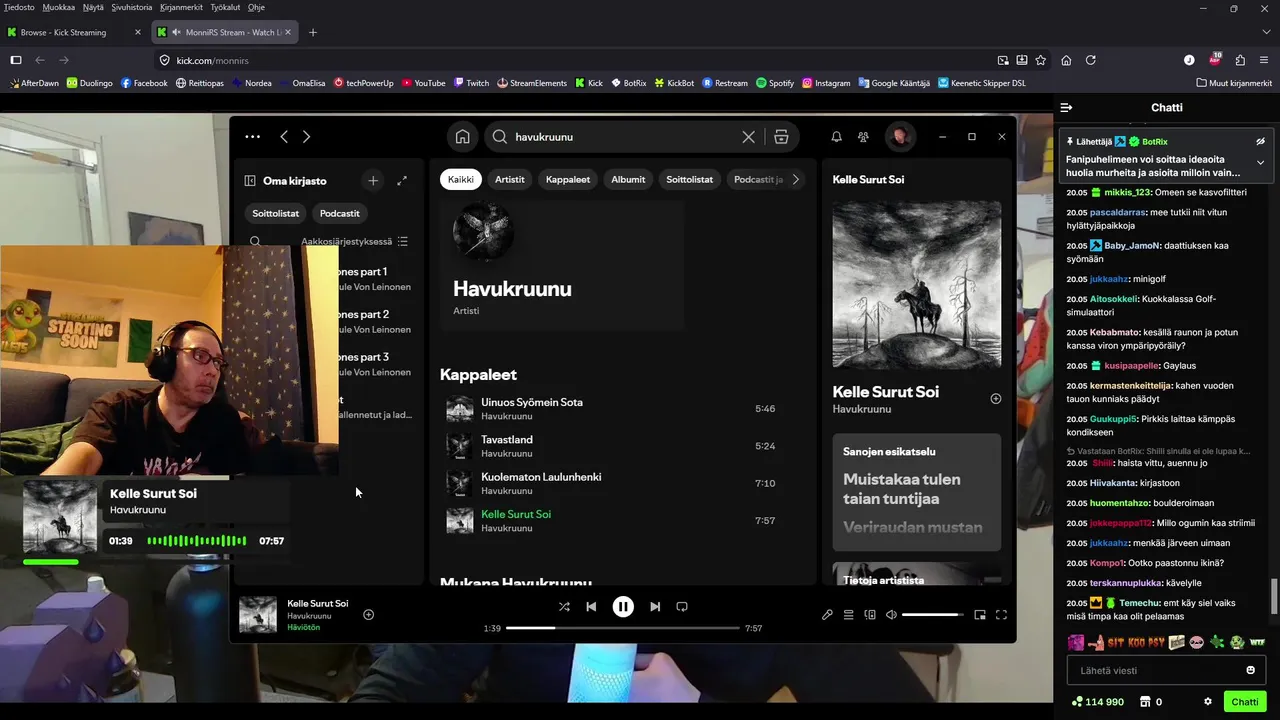Open Spotify Browse icon next to search
Image resolution: width=1280 pixels, height=720 pixels.
coord(781,137)
